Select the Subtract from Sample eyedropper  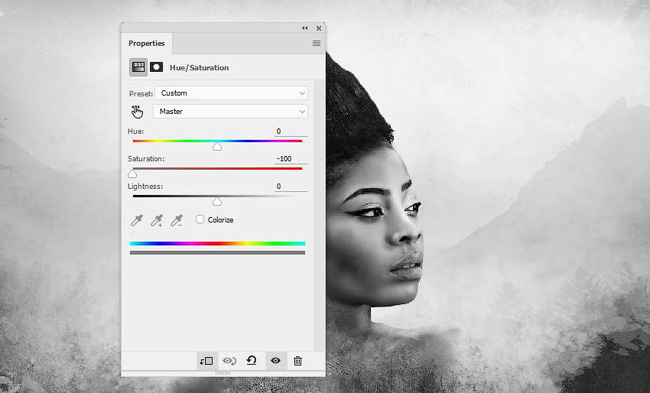[177, 220]
